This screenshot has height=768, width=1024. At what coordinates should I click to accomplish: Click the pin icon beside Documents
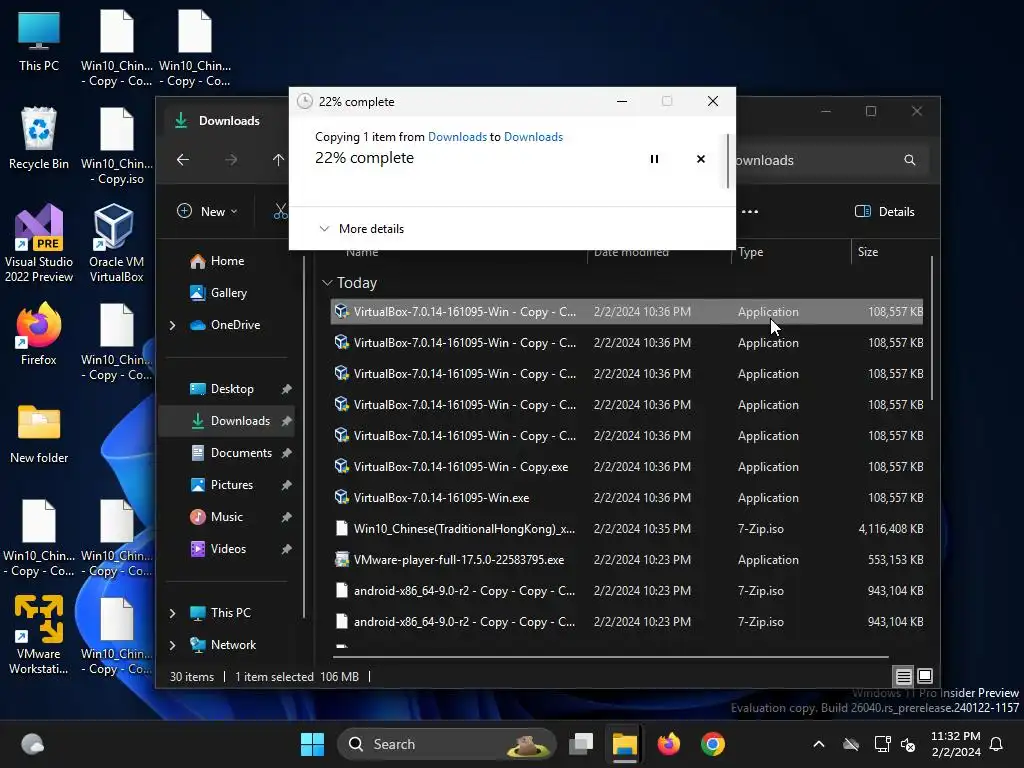pos(286,453)
